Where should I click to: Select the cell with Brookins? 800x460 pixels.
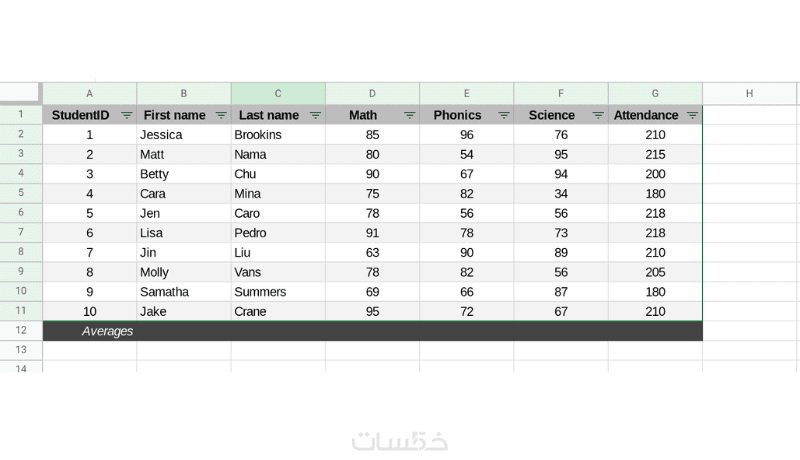pyautogui.click(x=278, y=134)
